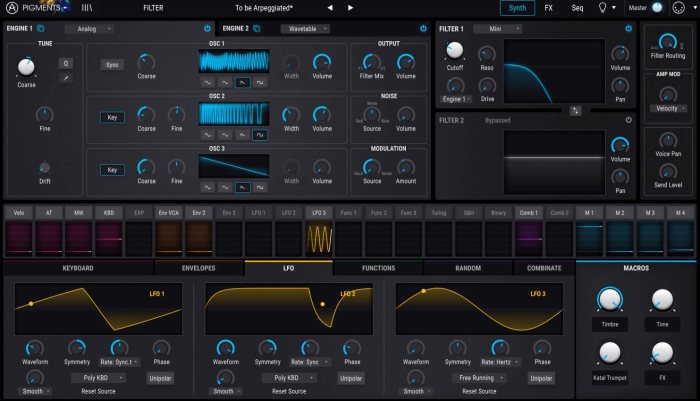Image resolution: width=700 pixels, height=401 pixels.
Task: Select triangle waveform for OSC 3
Action: 225,188
